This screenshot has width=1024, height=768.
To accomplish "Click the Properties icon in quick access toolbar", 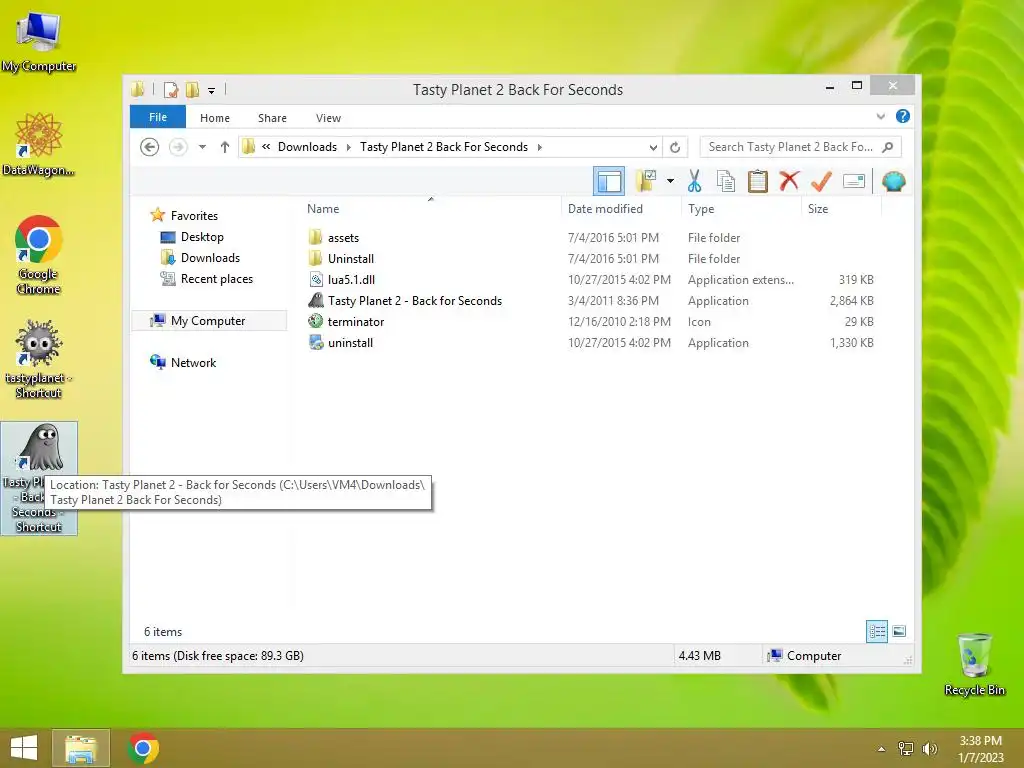I will pyautogui.click(x=171, y=89).
